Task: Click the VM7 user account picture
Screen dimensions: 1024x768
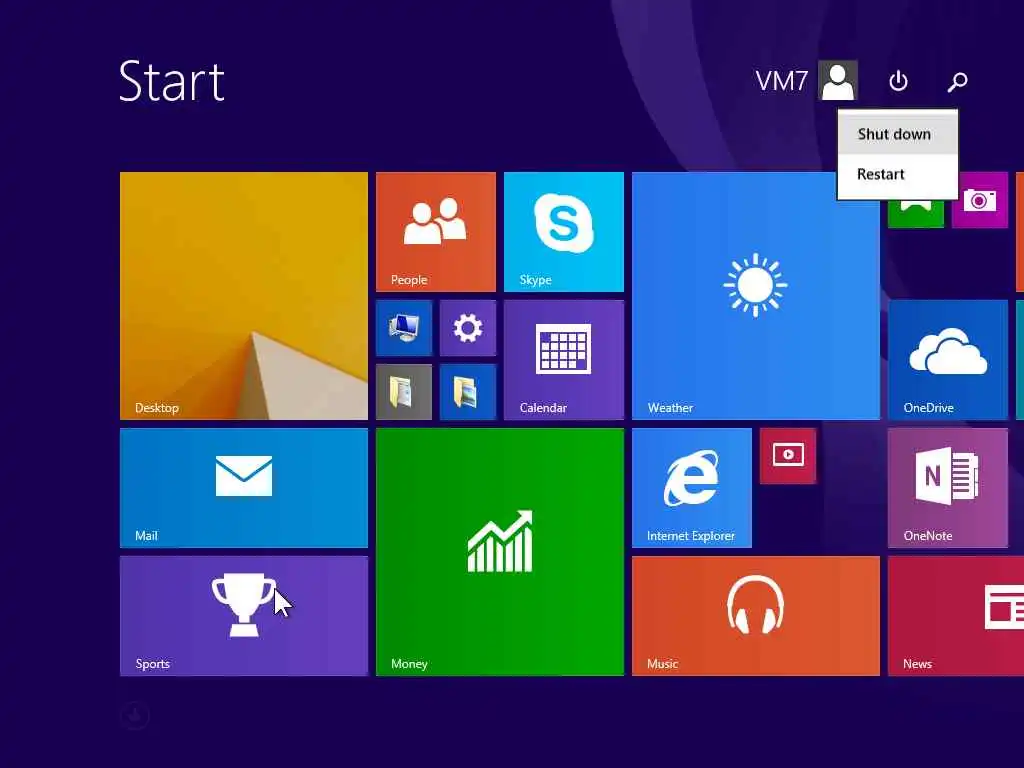Action: [x=838, y=80]
